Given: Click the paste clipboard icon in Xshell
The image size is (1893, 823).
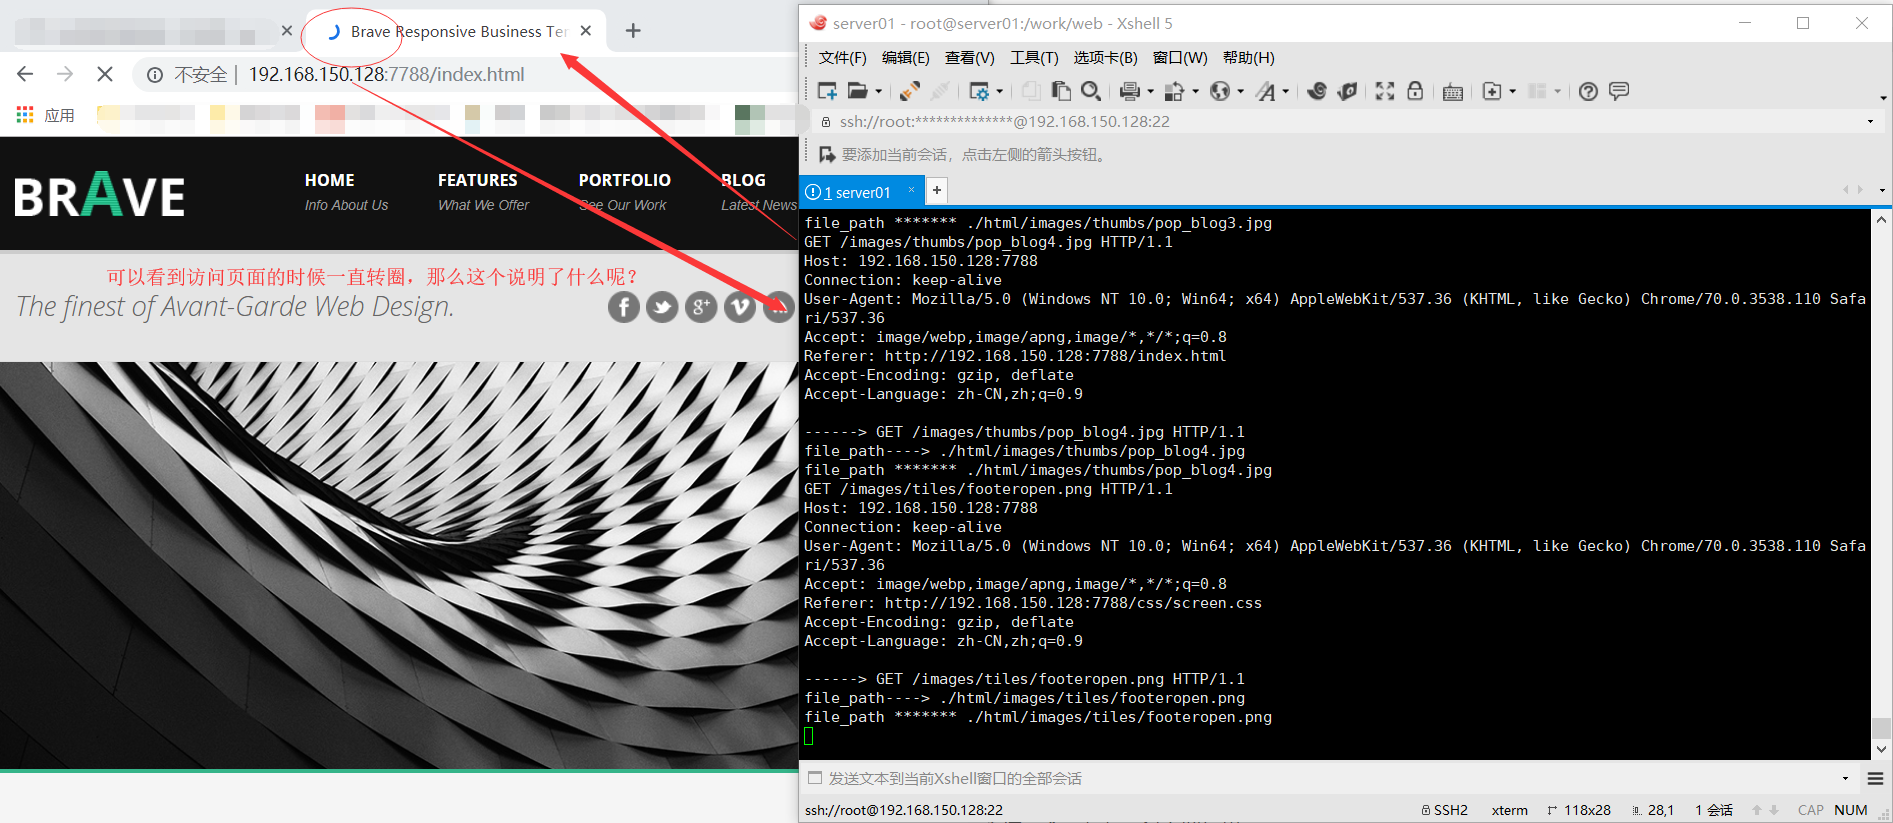Looking at the screenshot, I should [1061, 92].
